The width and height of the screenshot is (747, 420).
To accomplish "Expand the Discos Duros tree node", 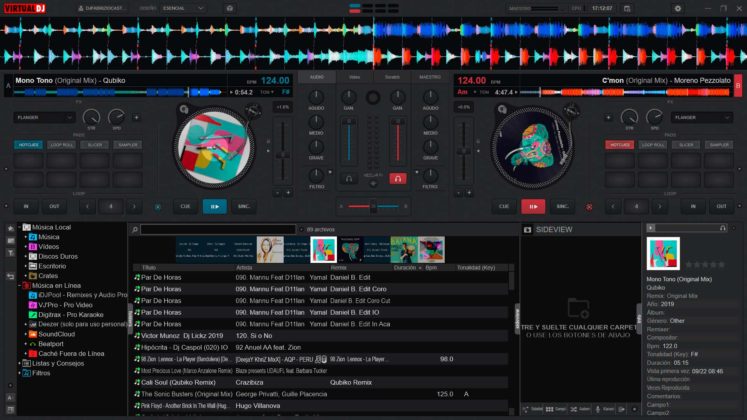I will [x=26, y=257].
